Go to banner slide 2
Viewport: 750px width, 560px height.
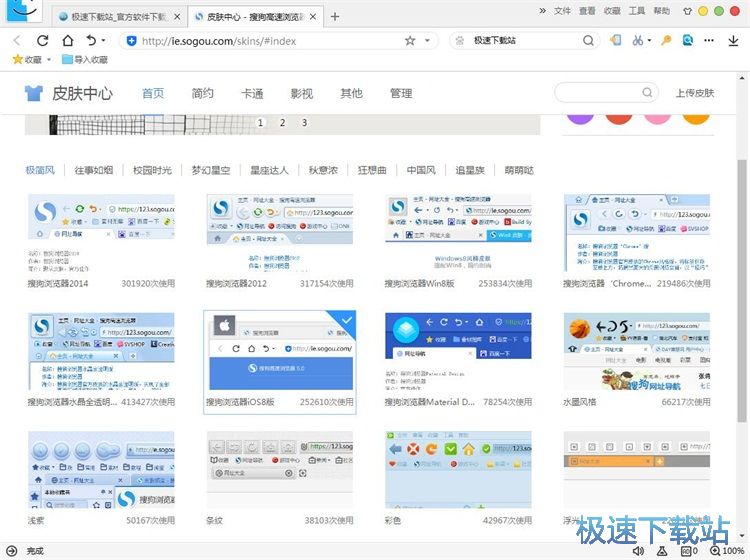[x=282, y=123]
